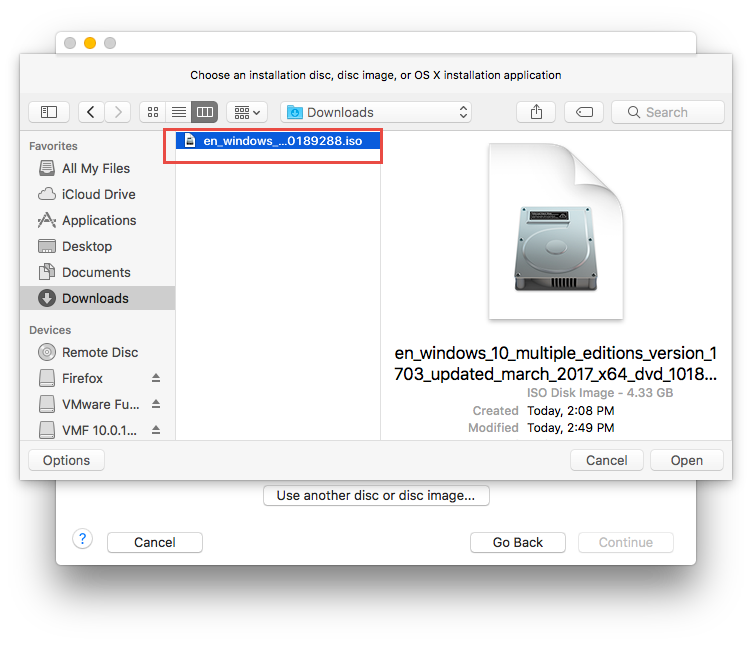Switch to icon view
The height and width of the screenshot is (645, 752).
tap(153, 112)
